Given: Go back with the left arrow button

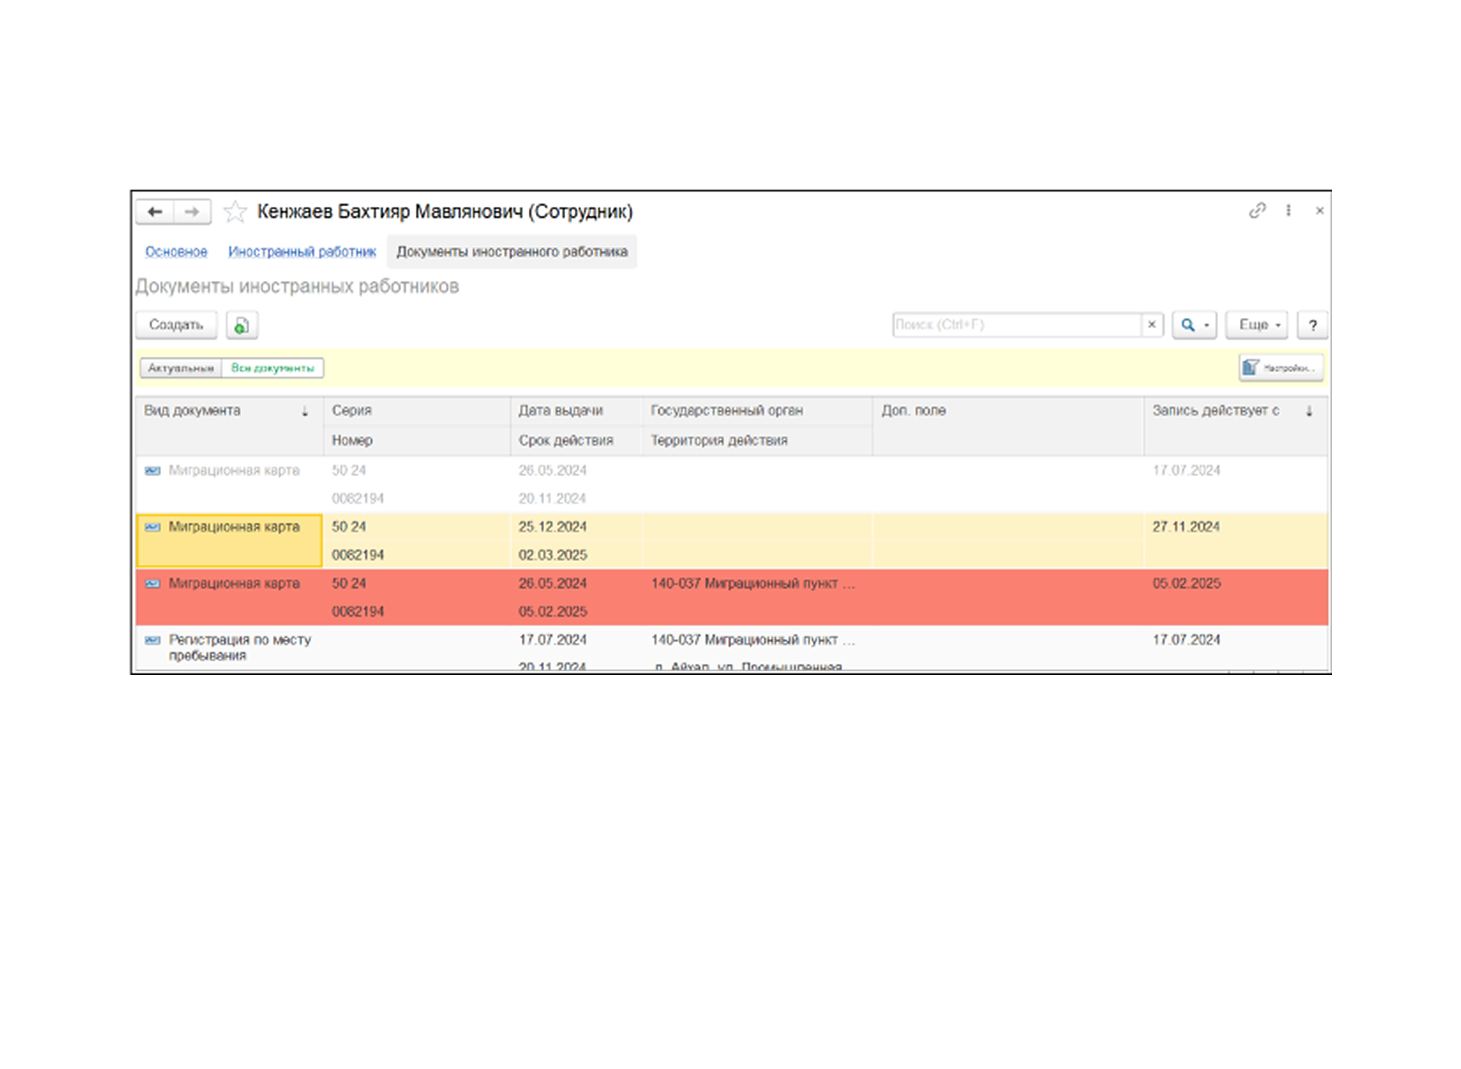Looking at the screenshot, I should (155, 212).
